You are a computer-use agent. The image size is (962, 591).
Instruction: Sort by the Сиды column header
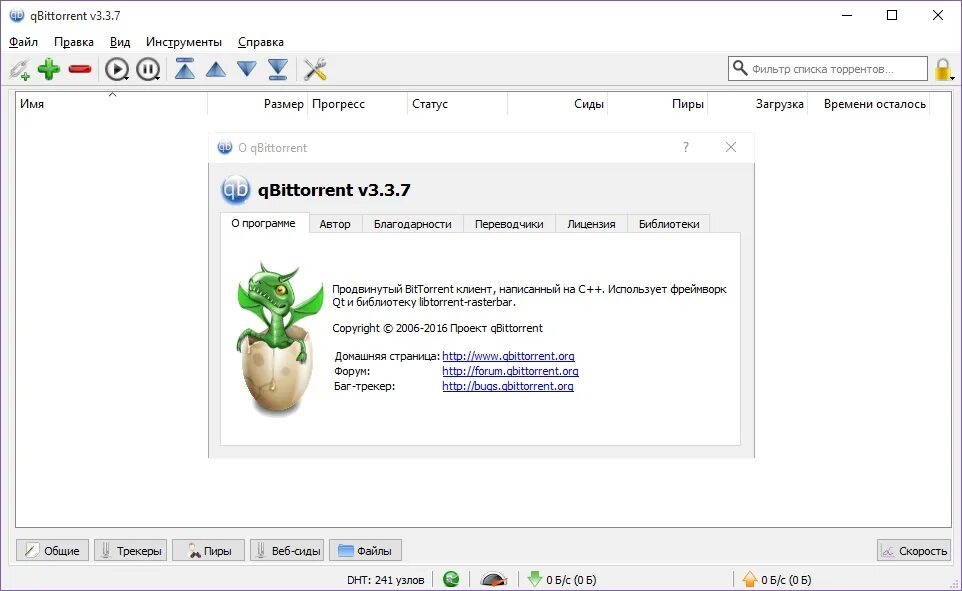coord(557,104)
